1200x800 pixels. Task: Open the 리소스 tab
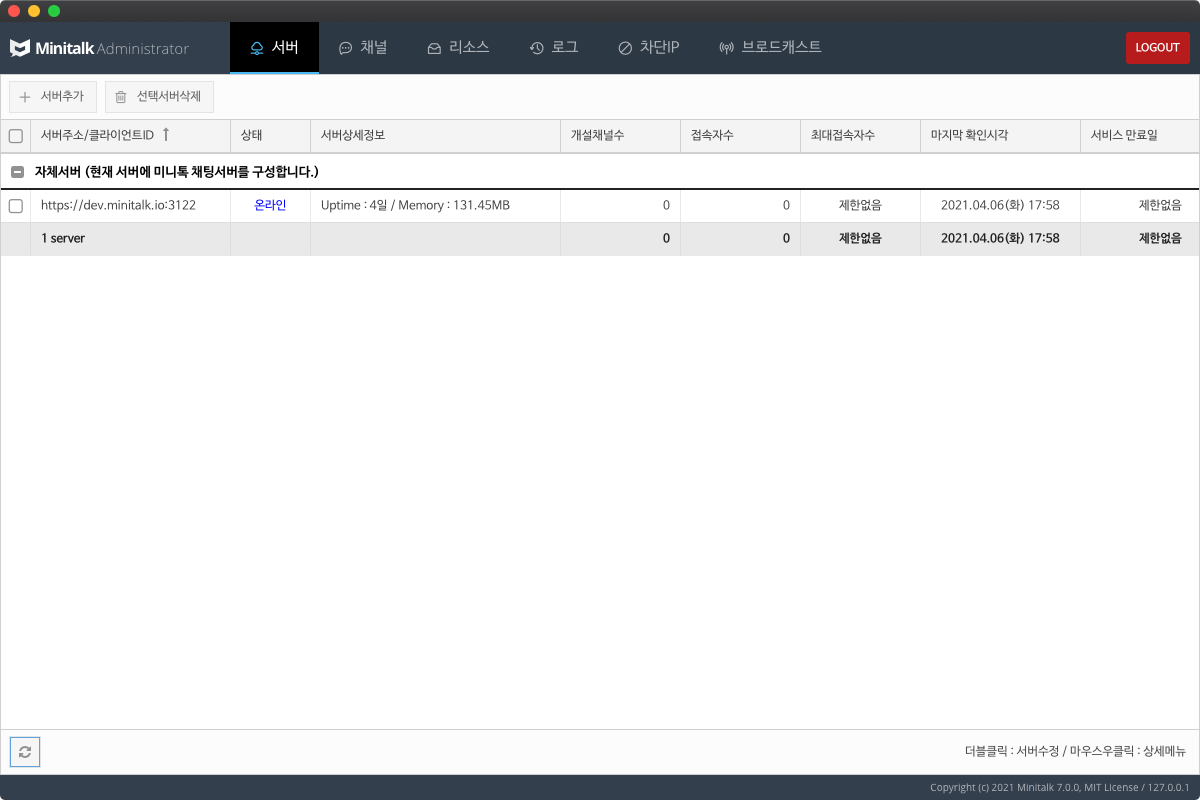(458, 48)
